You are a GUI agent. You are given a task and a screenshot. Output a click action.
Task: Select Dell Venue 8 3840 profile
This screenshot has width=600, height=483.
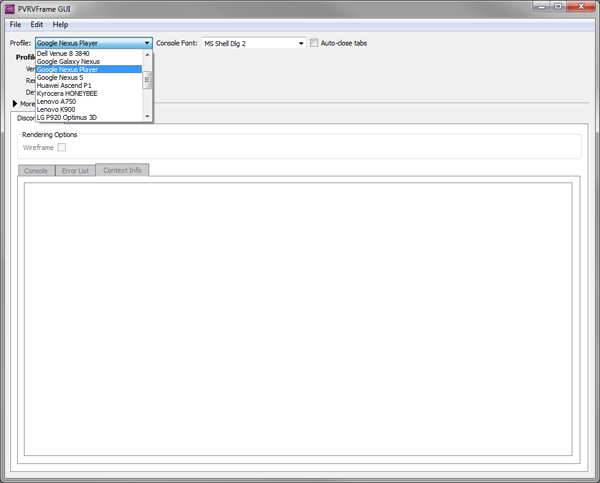[89, 54]
